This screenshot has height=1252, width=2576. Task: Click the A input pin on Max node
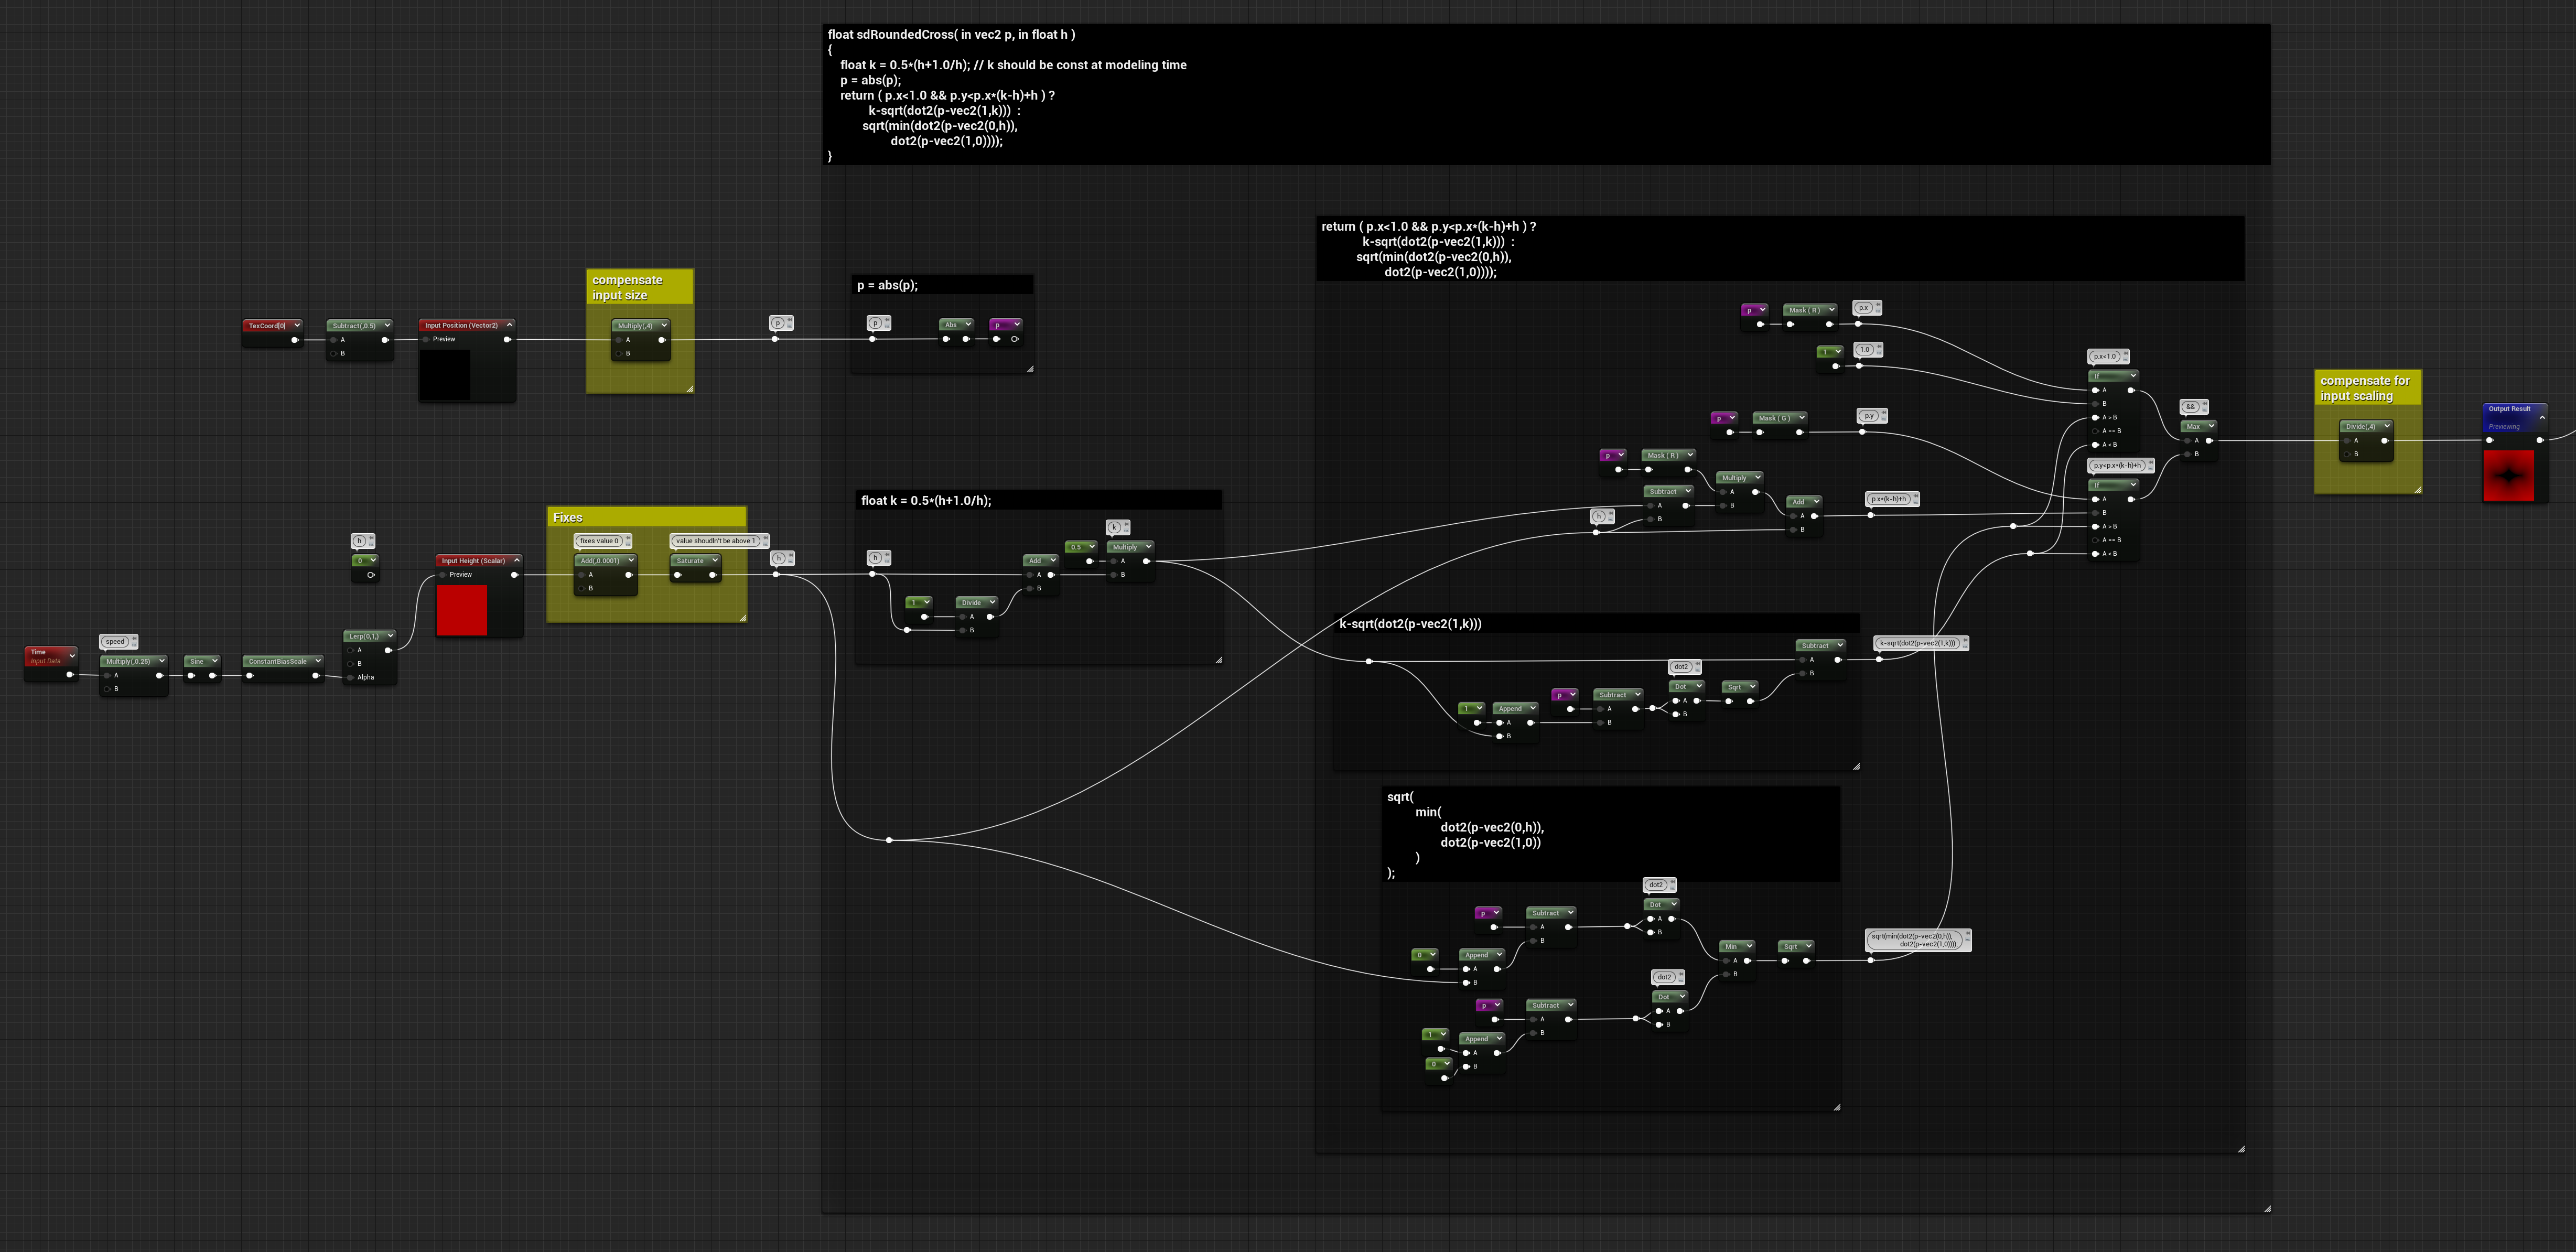coord(2187,440)
